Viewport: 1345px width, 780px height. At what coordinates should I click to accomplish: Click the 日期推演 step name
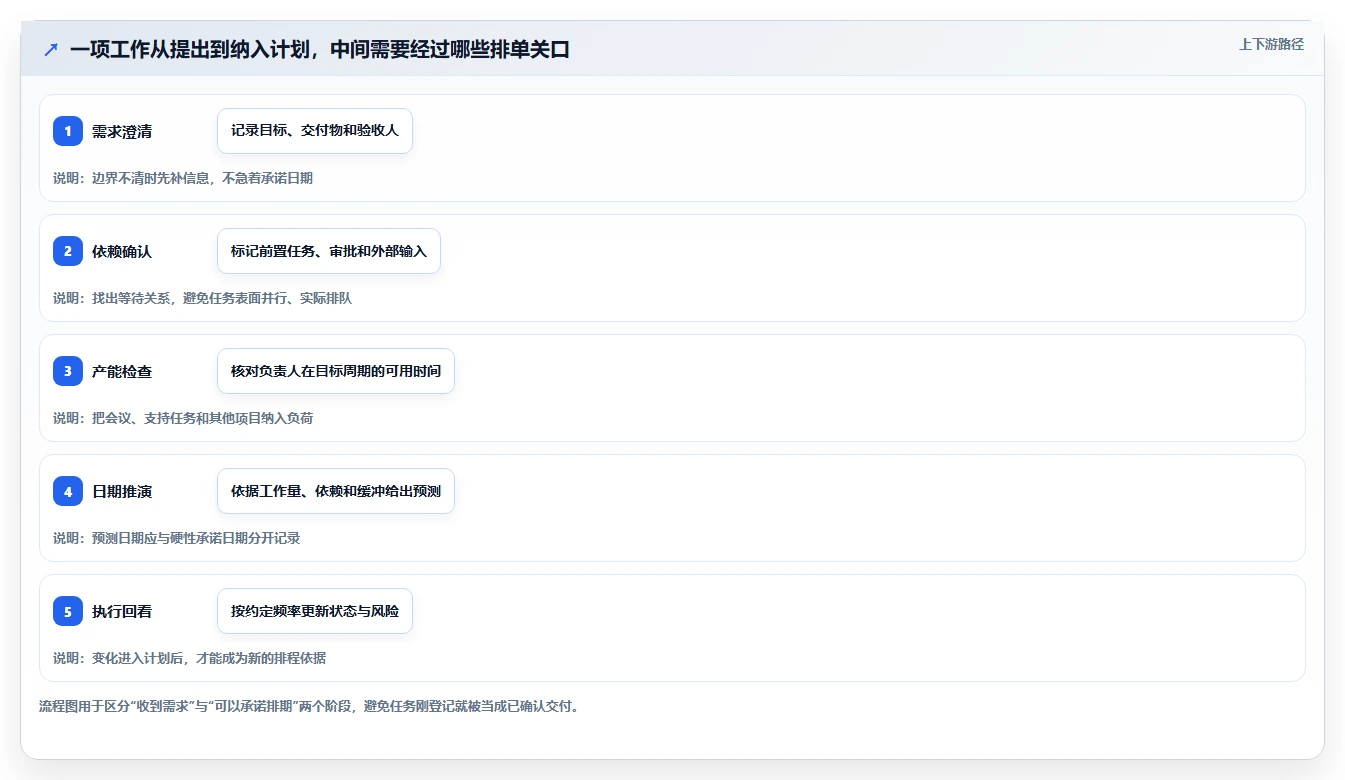(x=122, y=491)
